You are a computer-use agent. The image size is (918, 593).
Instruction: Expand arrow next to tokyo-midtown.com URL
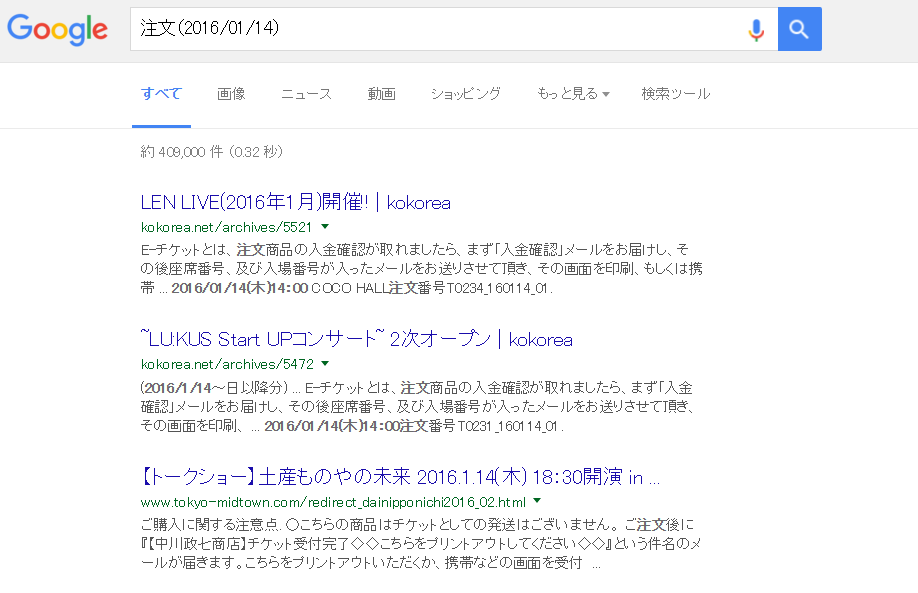point(537,501)
